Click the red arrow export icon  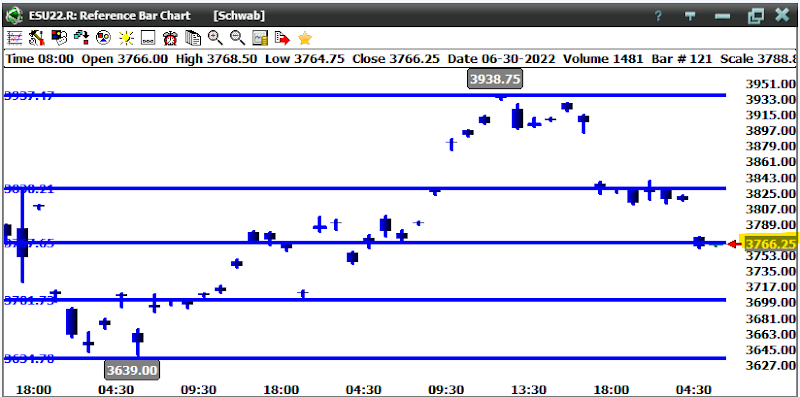pyautogui.click(x=282, y=38)
